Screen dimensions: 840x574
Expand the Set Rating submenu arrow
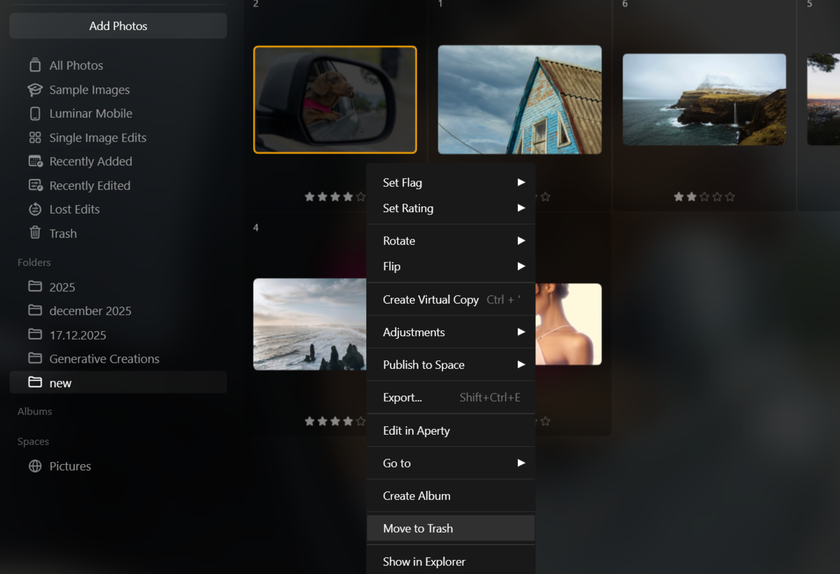pyautogui.click(x=521, y=208)
